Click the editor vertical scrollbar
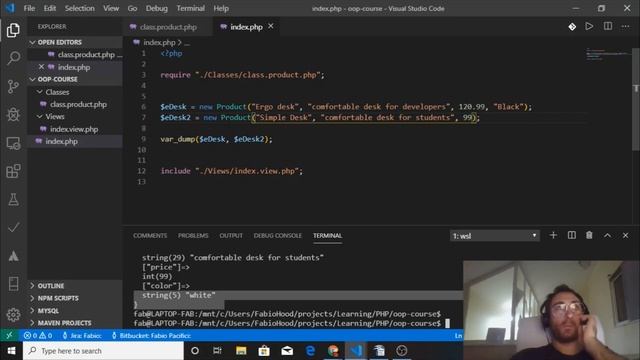 click(x=636, y=100)
